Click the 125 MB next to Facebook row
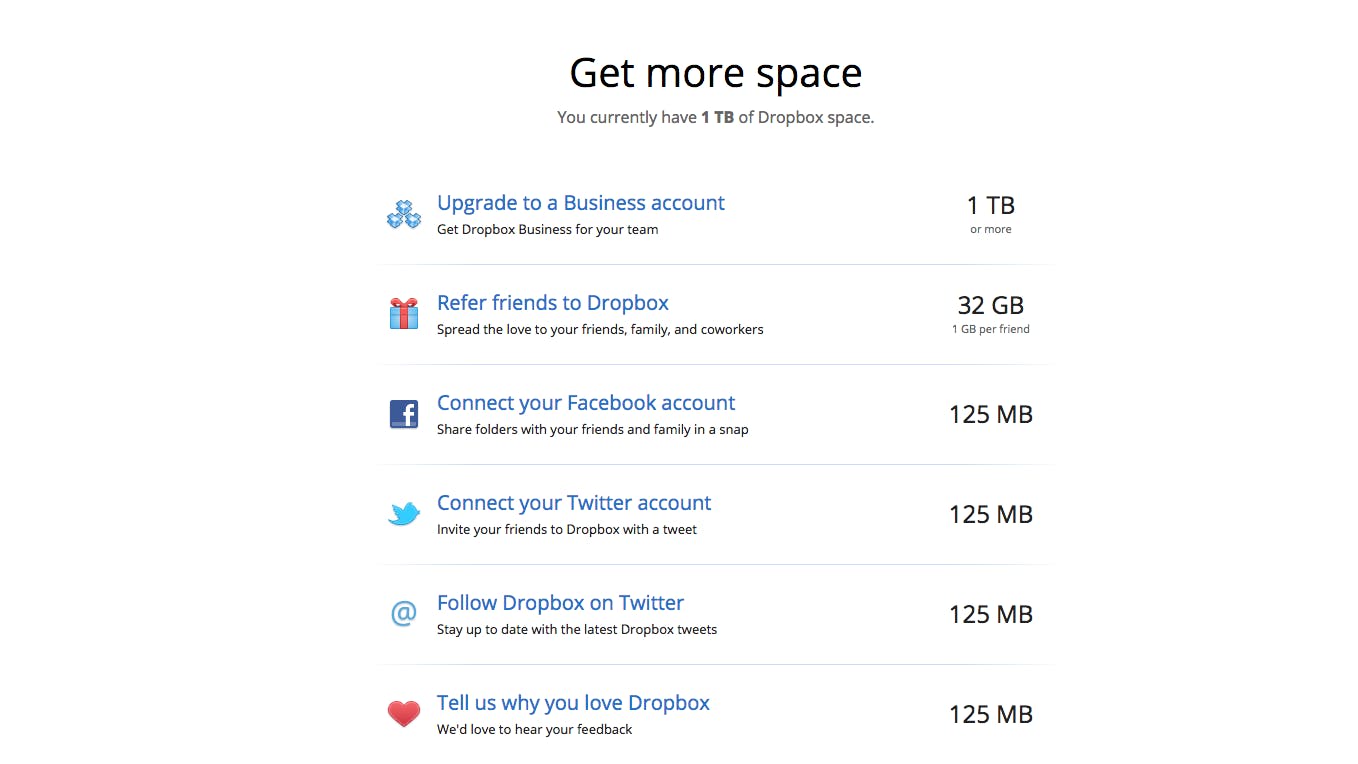 coord(990,414)
